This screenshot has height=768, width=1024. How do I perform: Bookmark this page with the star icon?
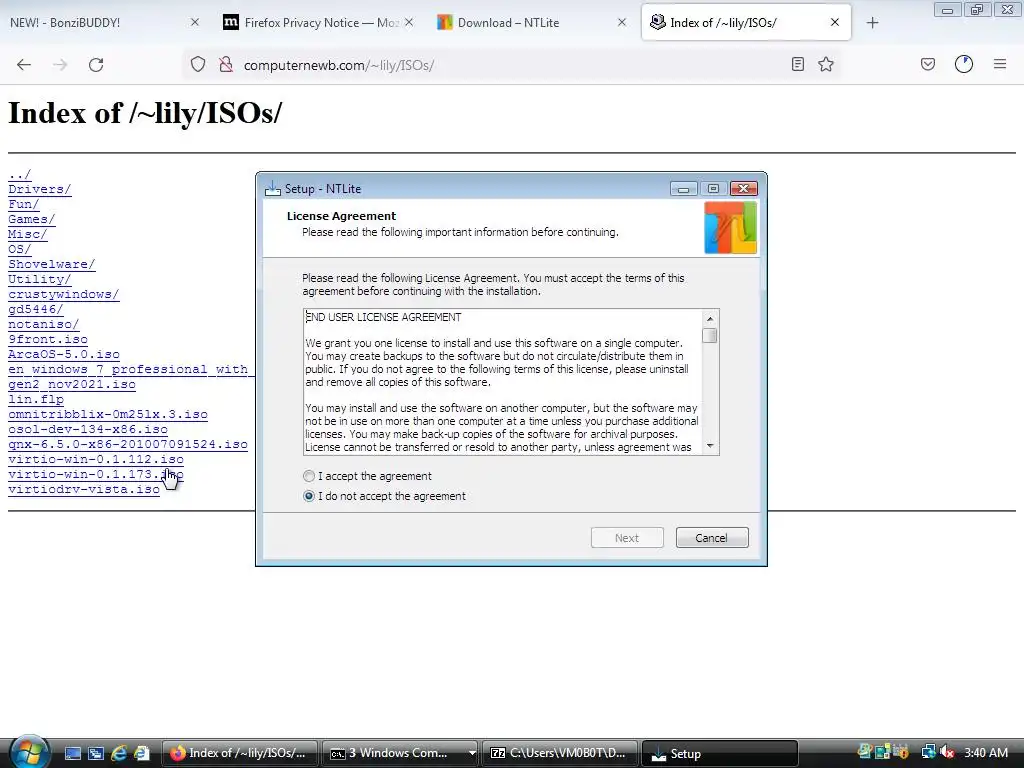point(826,64)
